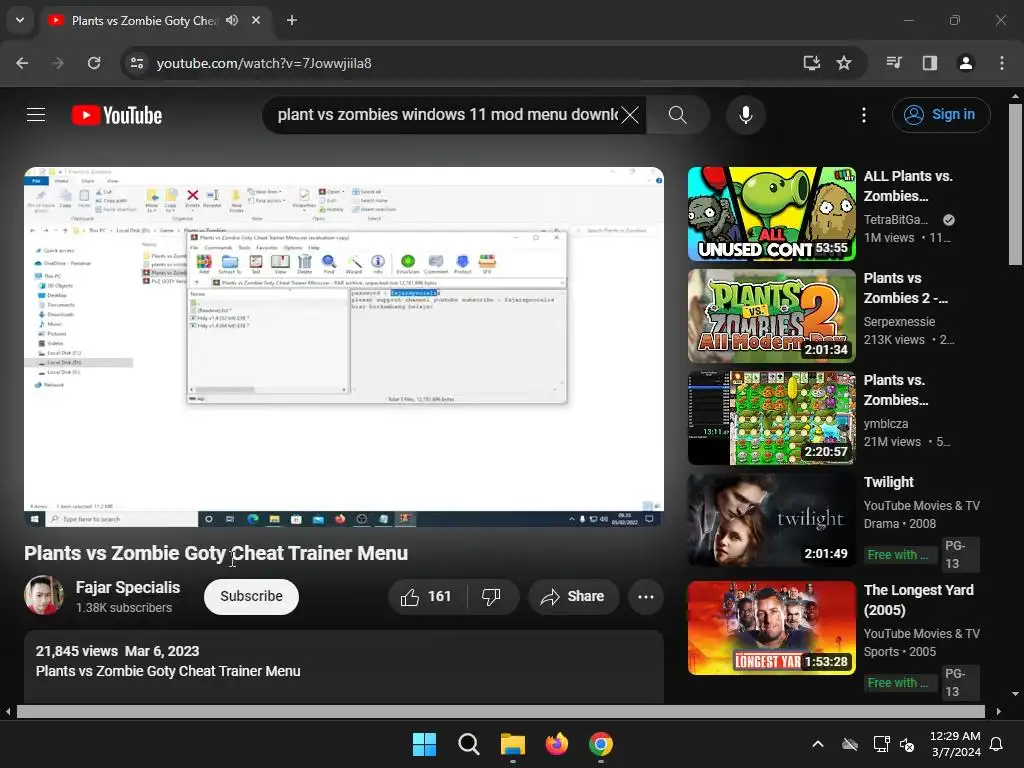
Task: Expand the tab search dropdown arrow
Action: [x=20, y=20]
